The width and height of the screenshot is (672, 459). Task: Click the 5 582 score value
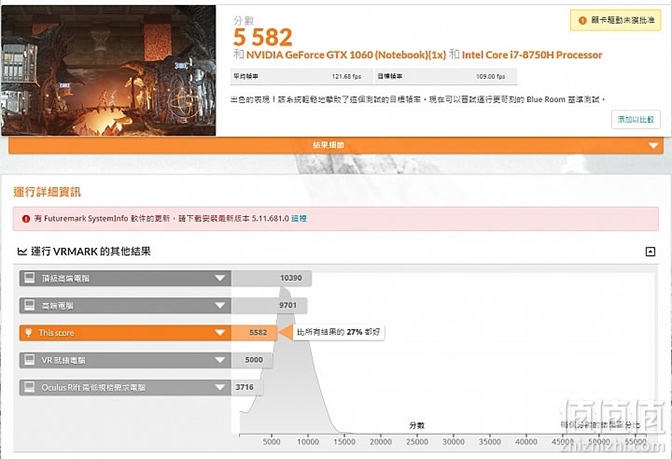[x=263, y=37]
